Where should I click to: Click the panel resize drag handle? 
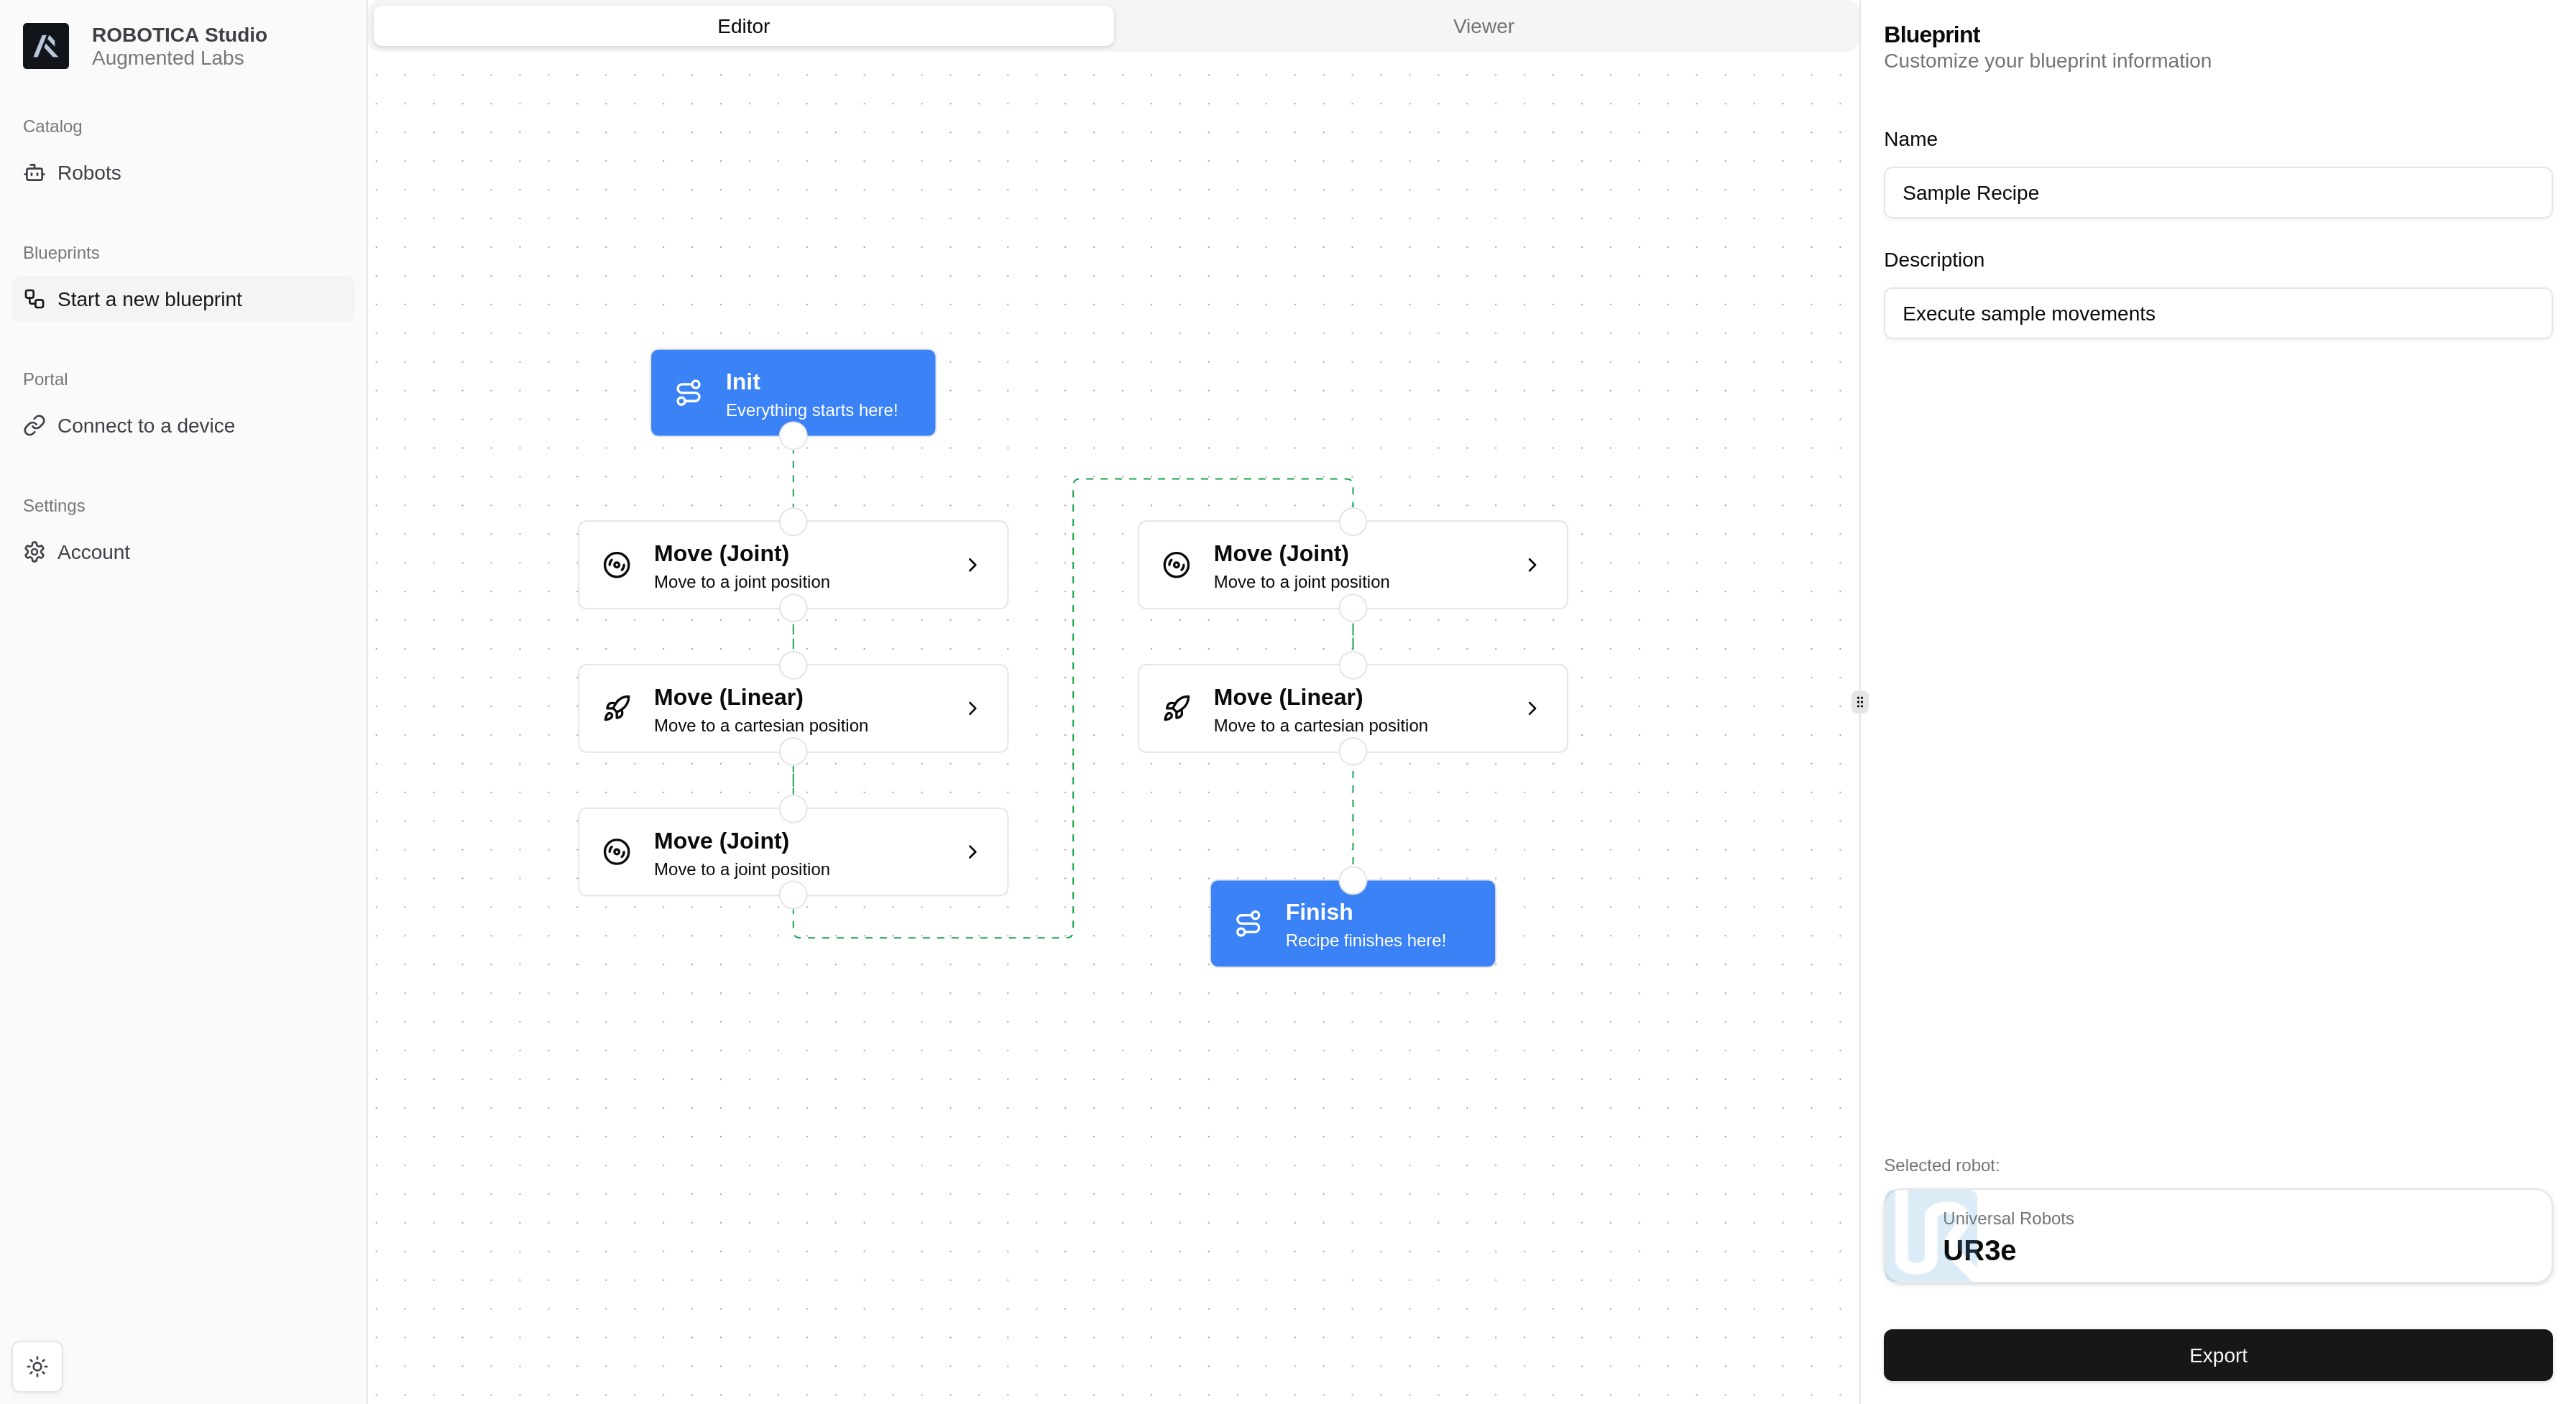(1859, 702)
